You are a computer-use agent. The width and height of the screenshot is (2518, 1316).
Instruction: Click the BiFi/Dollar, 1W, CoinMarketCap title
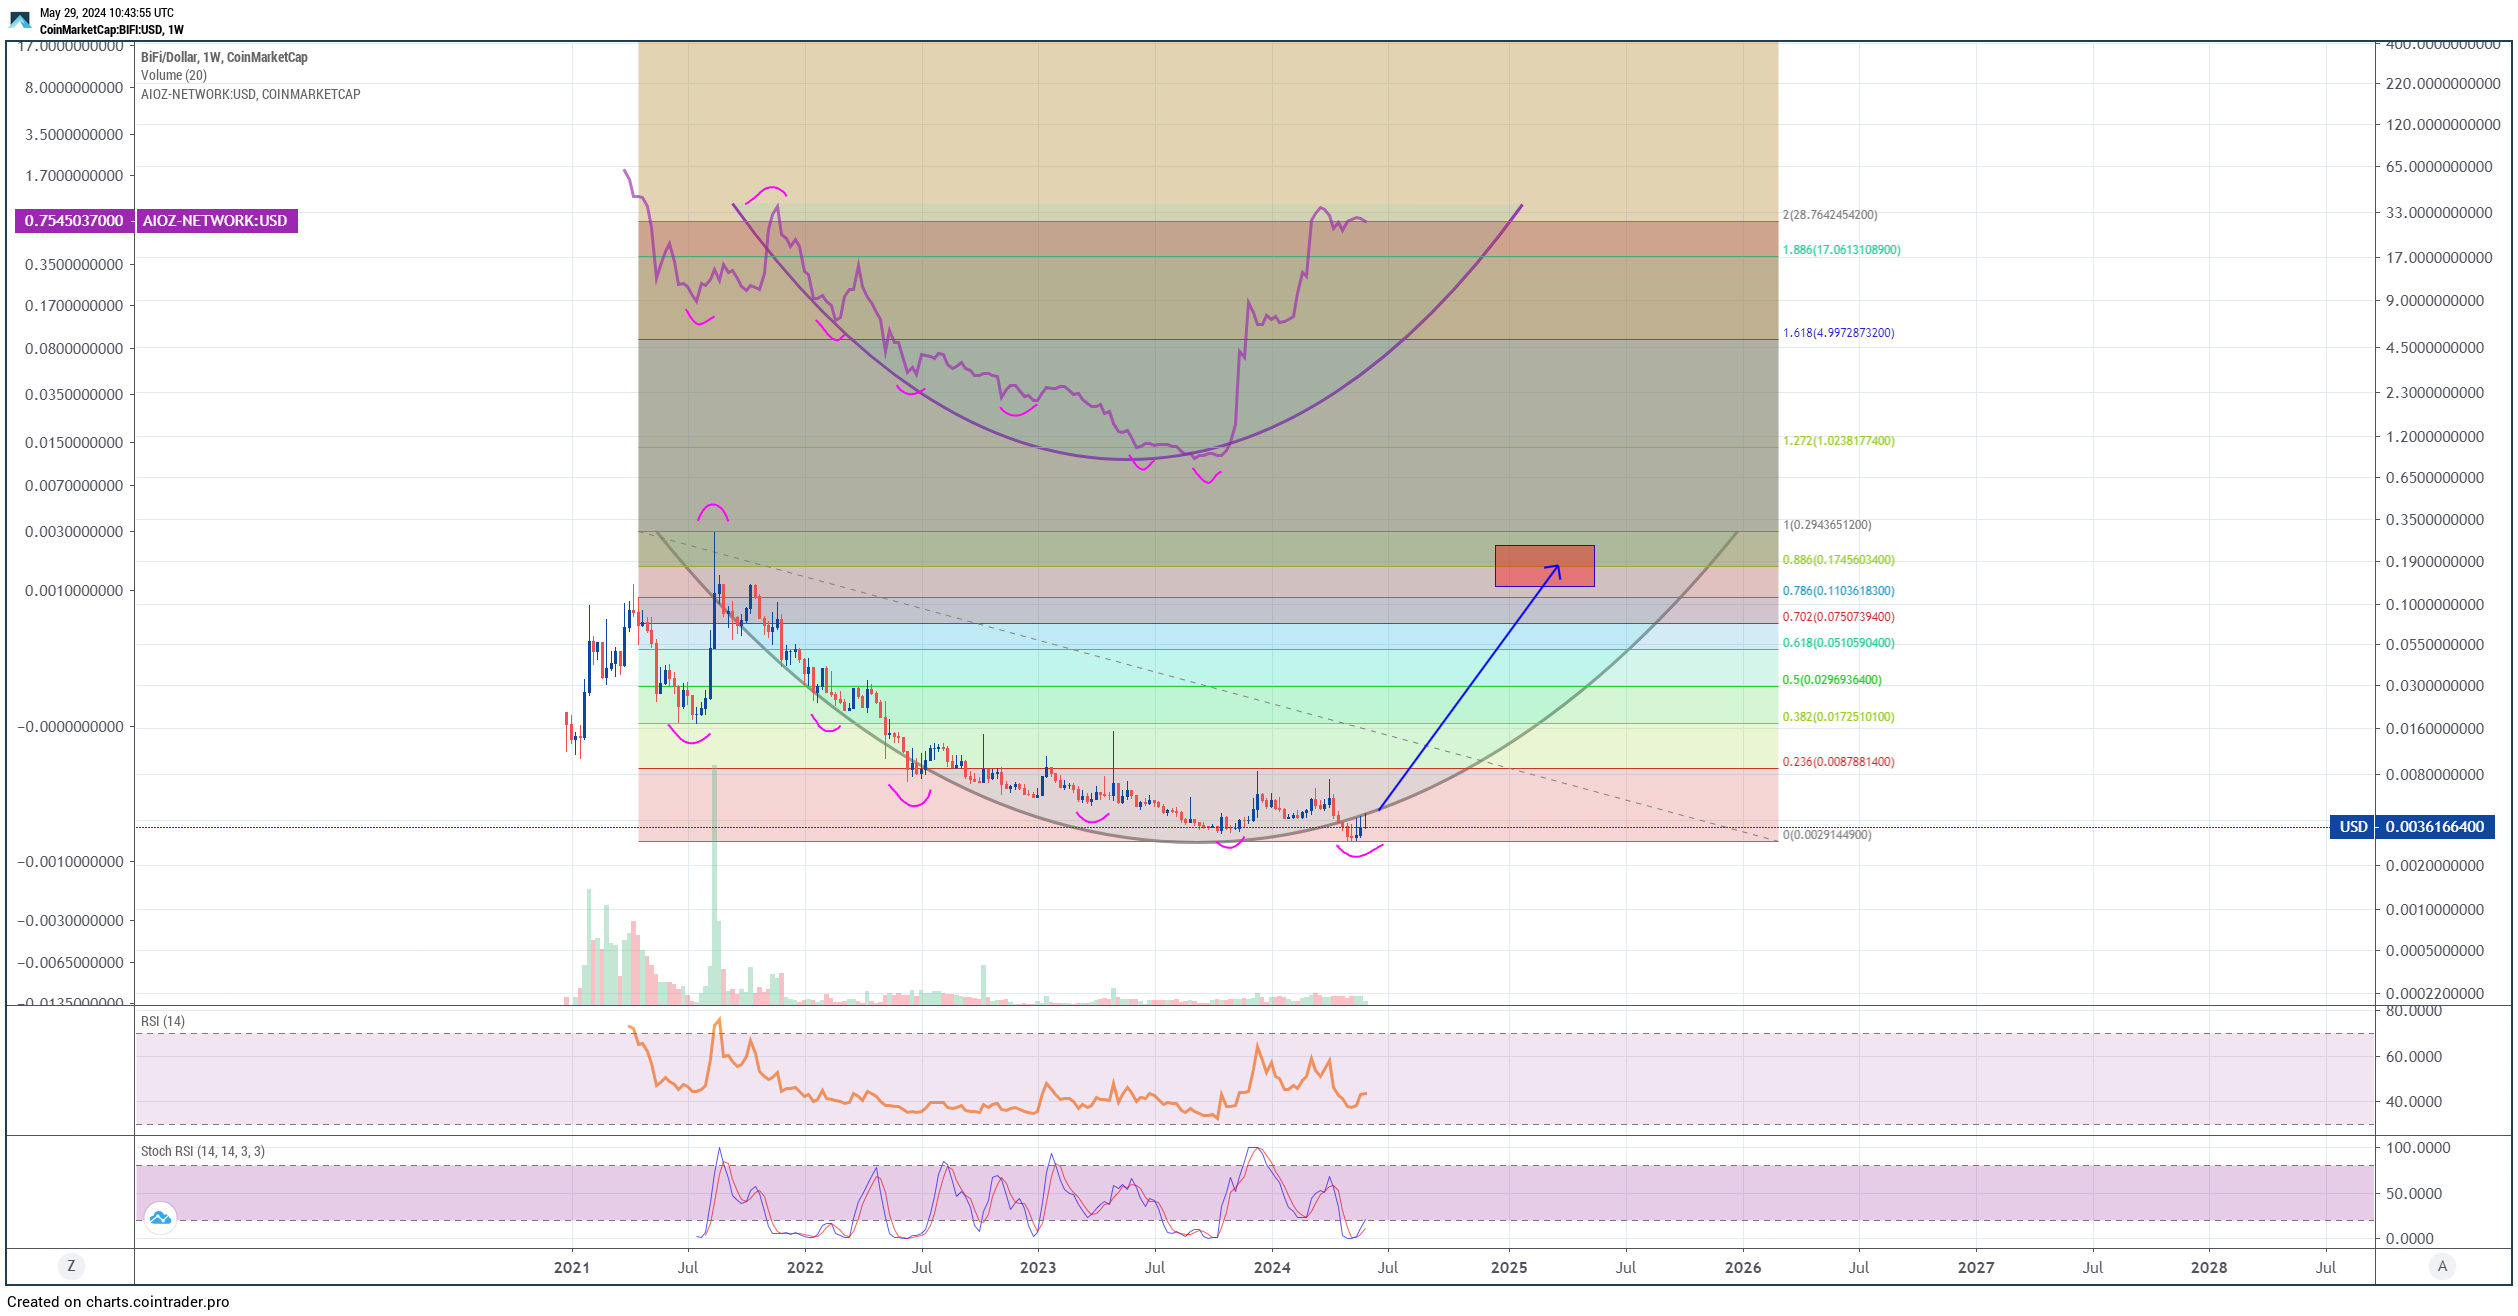(224, 57)
